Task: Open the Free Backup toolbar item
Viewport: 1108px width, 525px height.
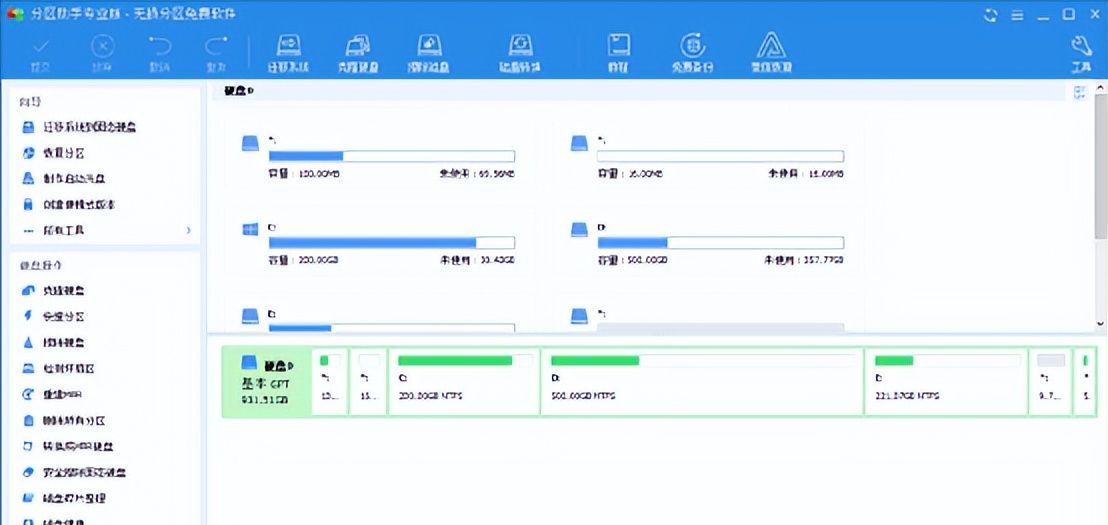Action: (692, 54)
